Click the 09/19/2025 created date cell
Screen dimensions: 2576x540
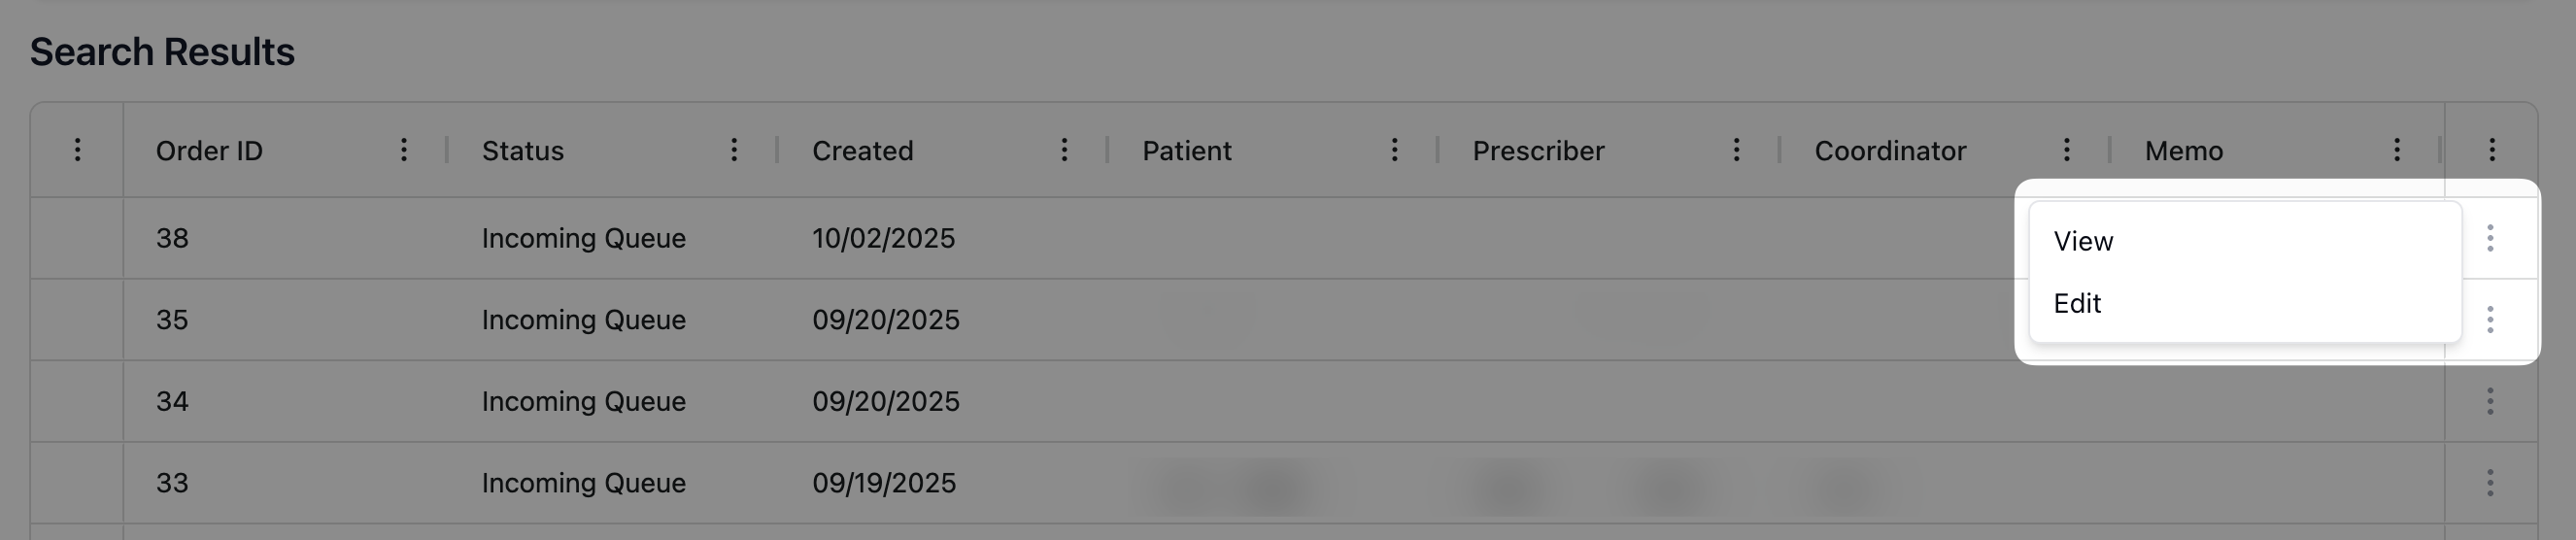(883, 483)
